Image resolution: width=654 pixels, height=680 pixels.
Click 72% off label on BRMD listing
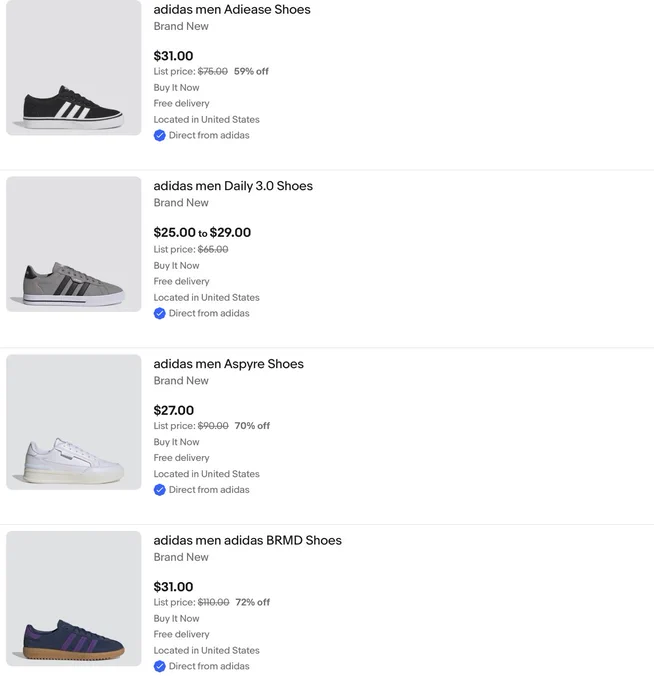tap(253, 602)
